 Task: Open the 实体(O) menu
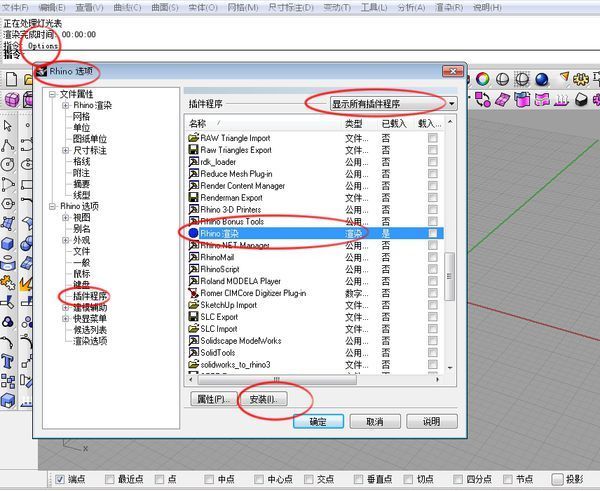click(203, 7)
